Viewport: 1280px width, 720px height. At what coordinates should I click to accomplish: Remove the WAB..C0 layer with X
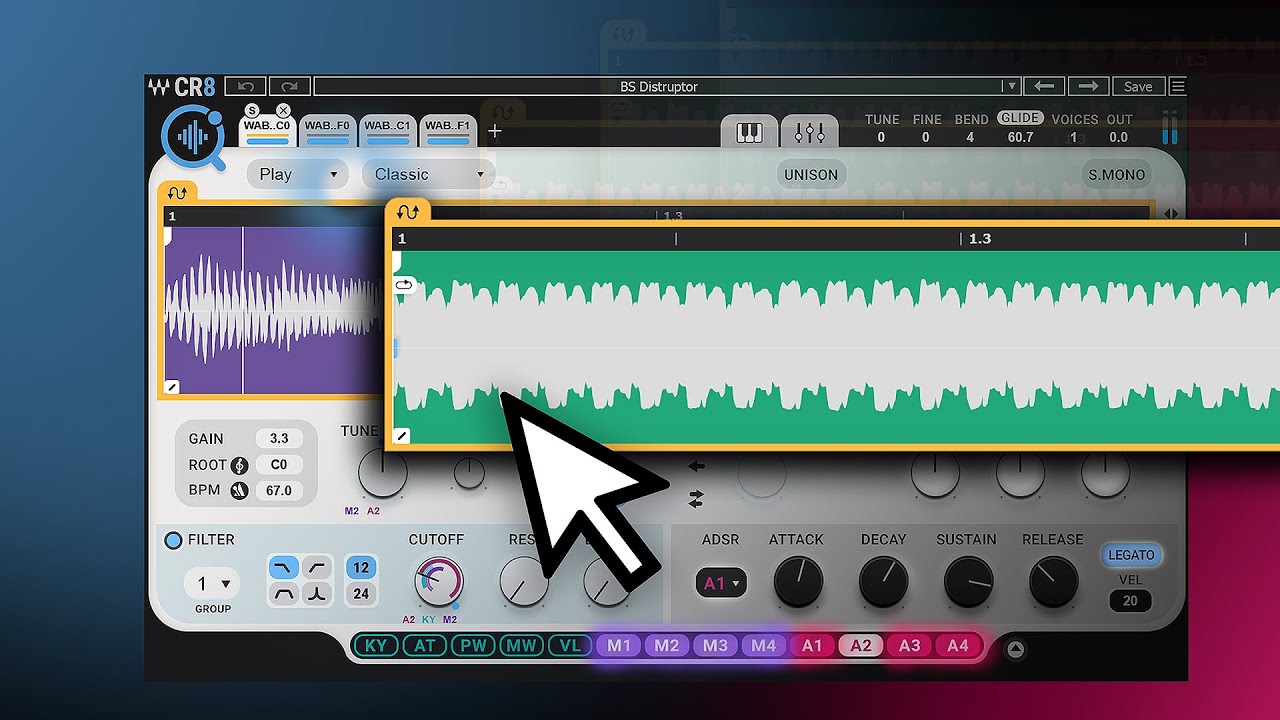tap(283, 111)
